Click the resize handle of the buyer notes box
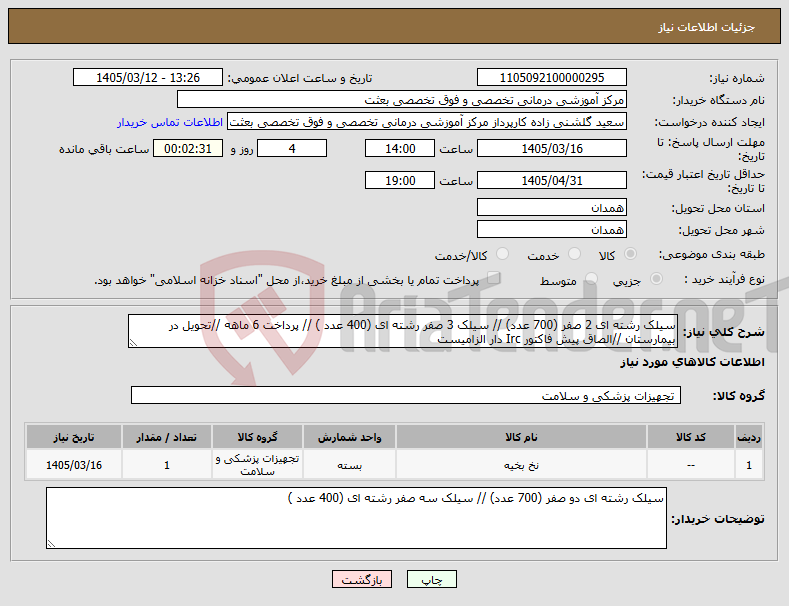The image size is (789, 606). point(51,544)
